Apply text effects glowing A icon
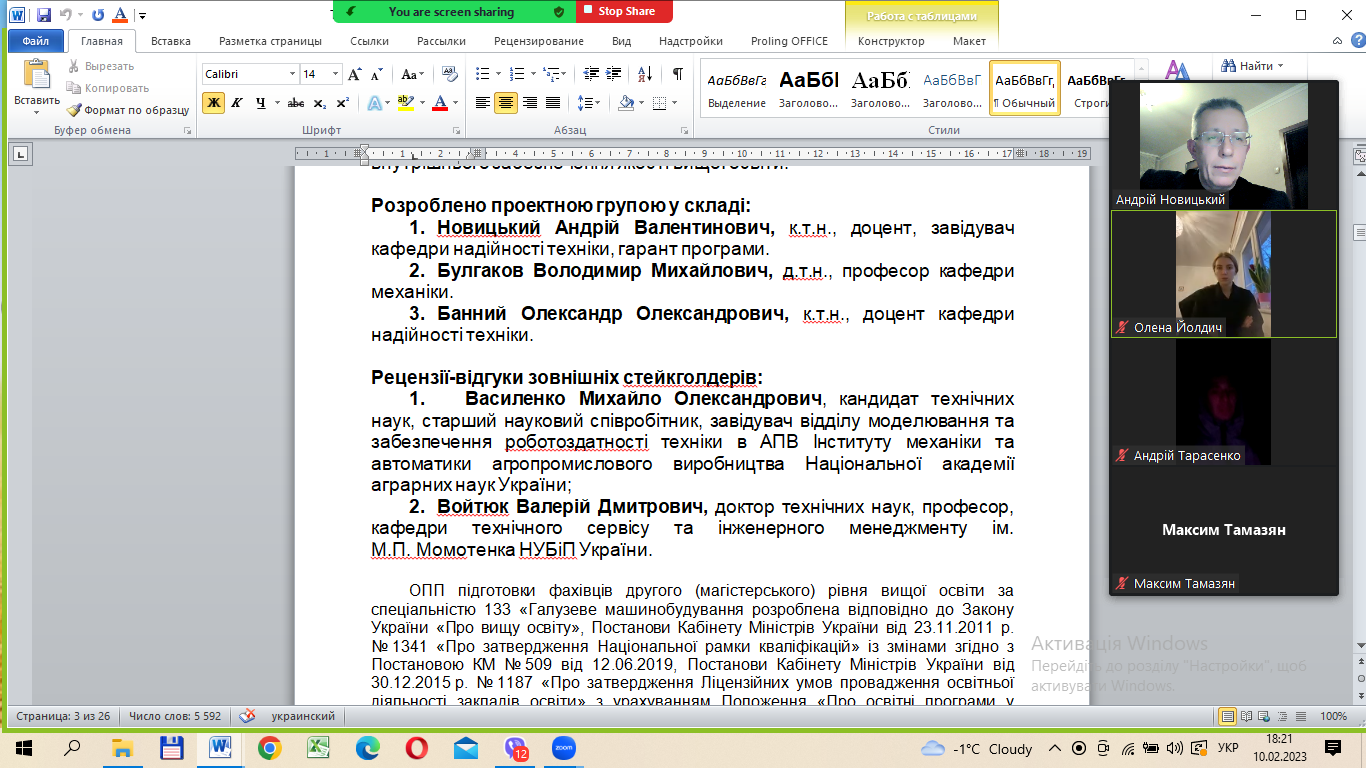1366x768 pixels. [374, 103]
